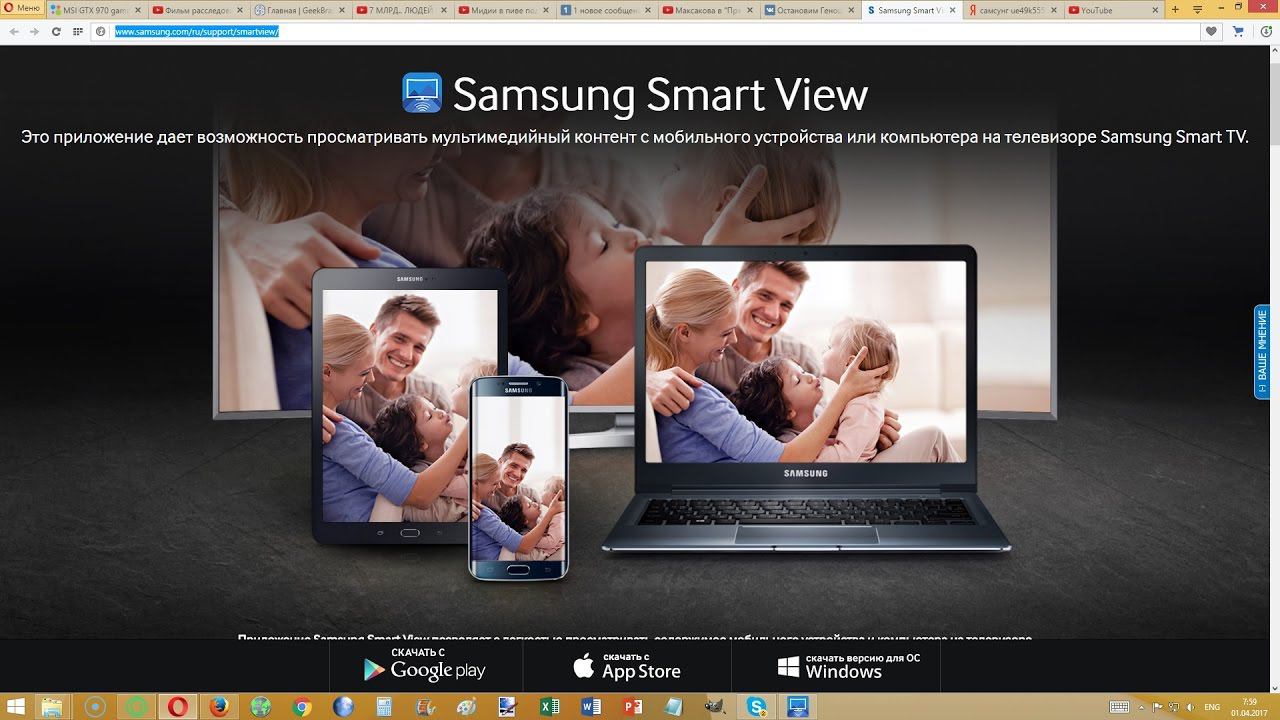Open the on-screen keyboard tray icon
This screenshot has width=1280, height=720.
point(1119,707)
